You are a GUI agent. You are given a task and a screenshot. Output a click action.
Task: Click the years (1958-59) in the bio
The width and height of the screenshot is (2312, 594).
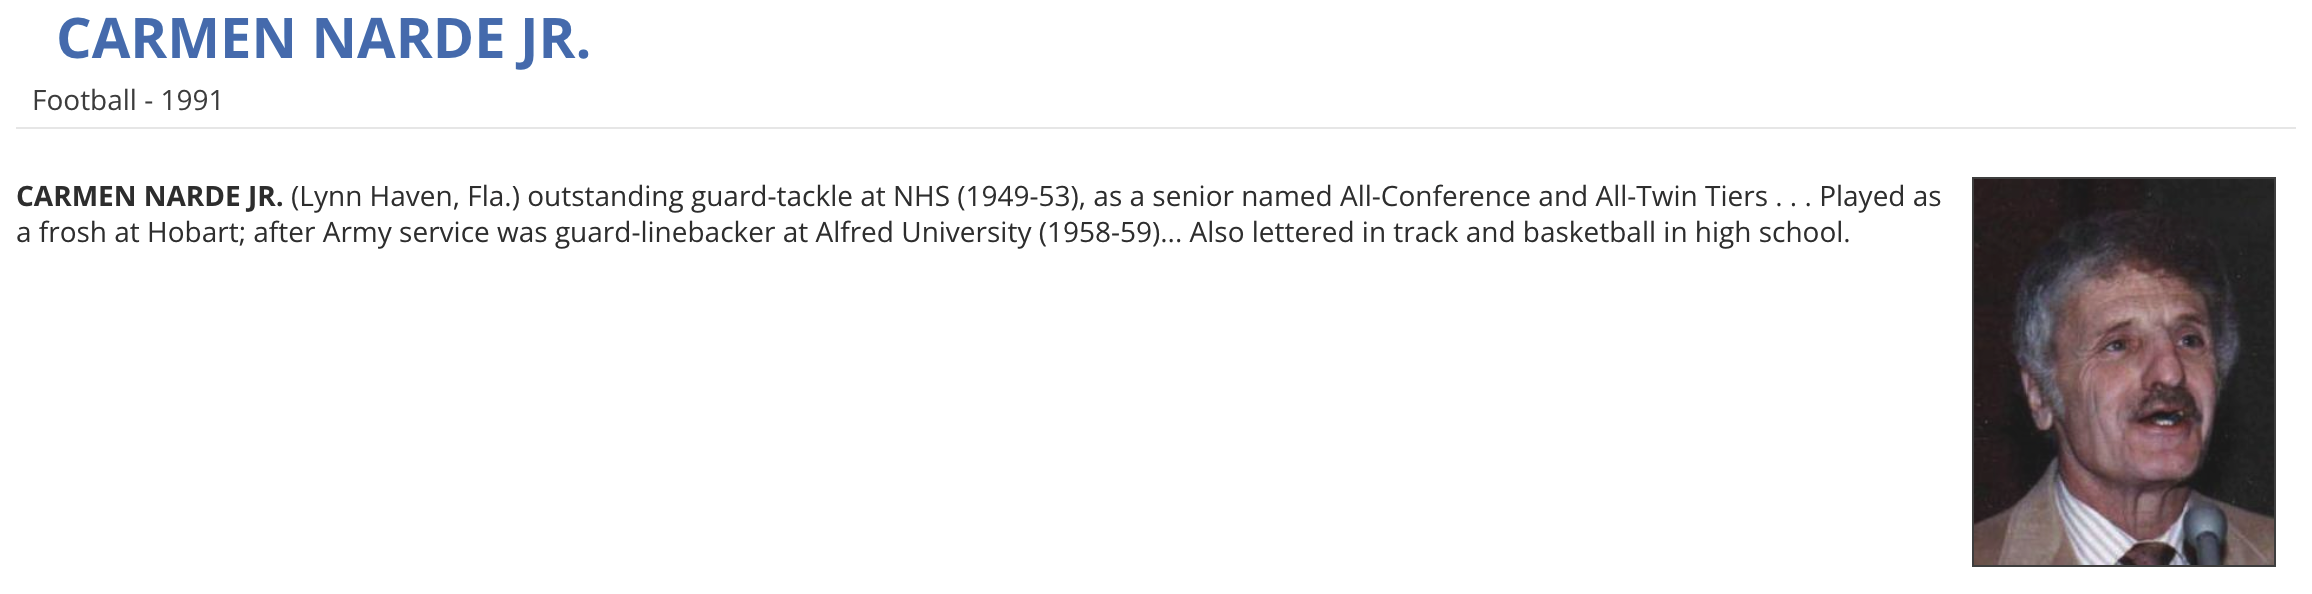(x=1100, y=232)
